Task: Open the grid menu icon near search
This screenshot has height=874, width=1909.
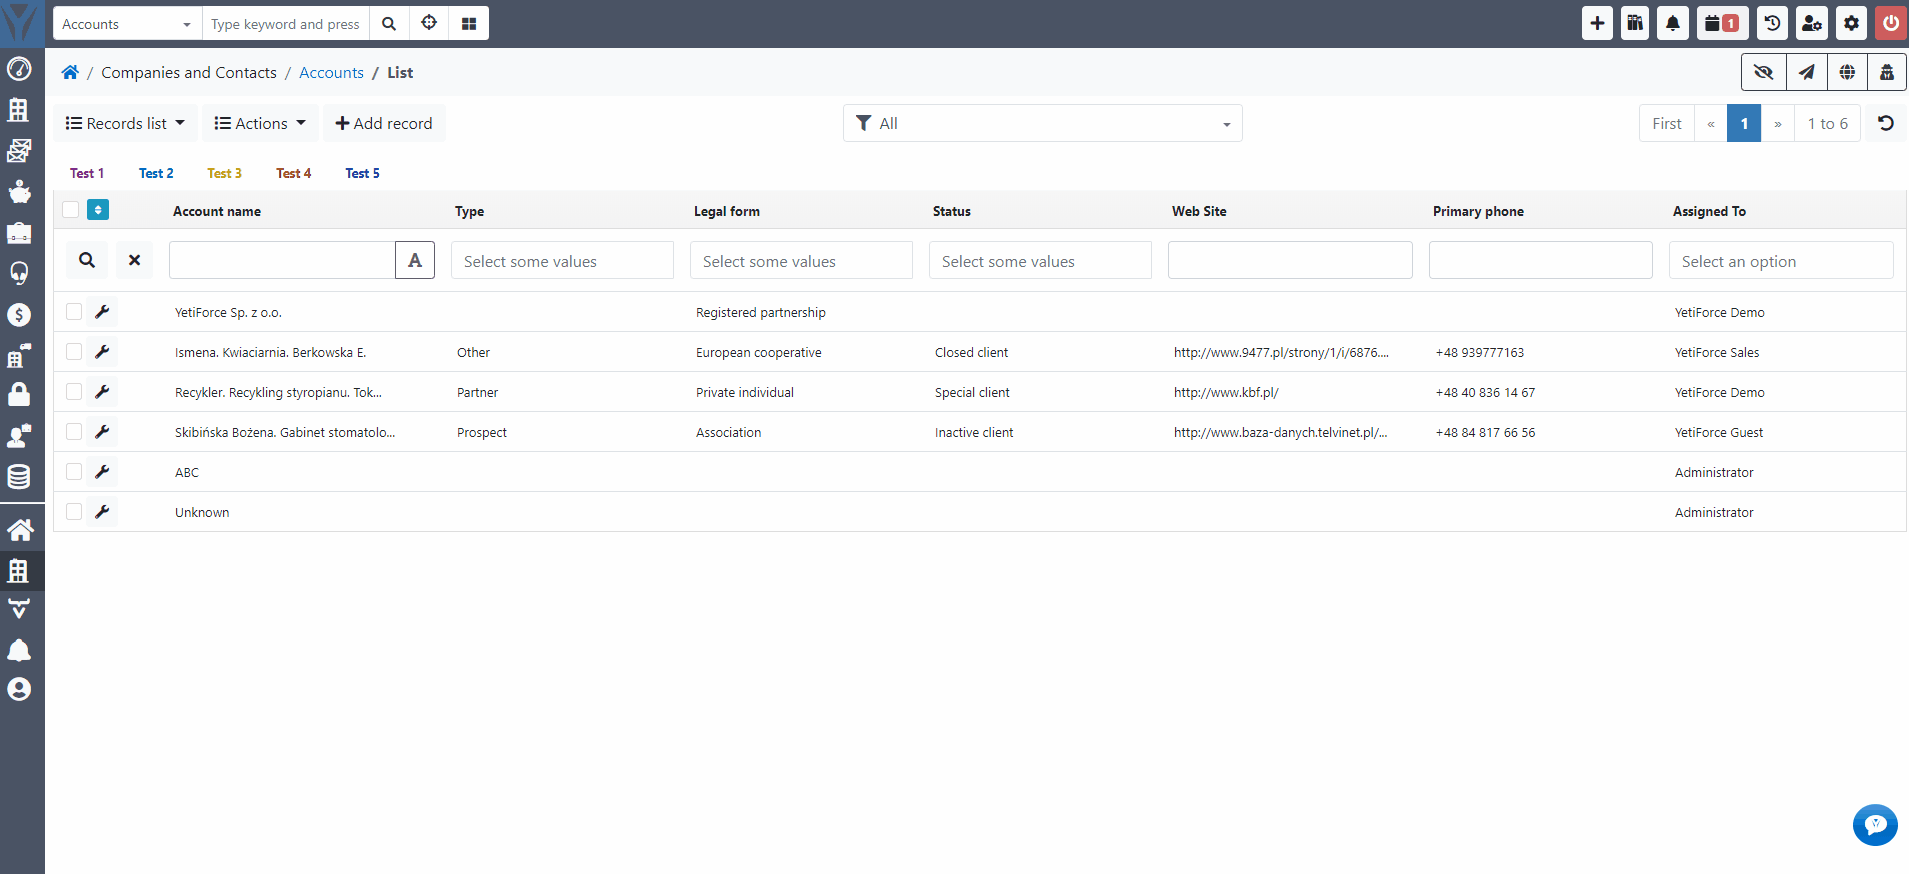Action: point(469,23)
